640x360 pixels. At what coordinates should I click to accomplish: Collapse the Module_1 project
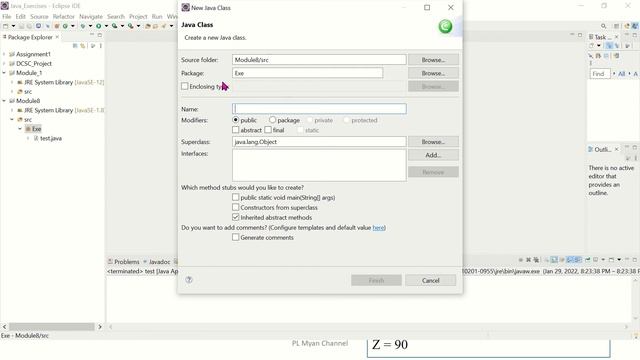pos(4,73)
